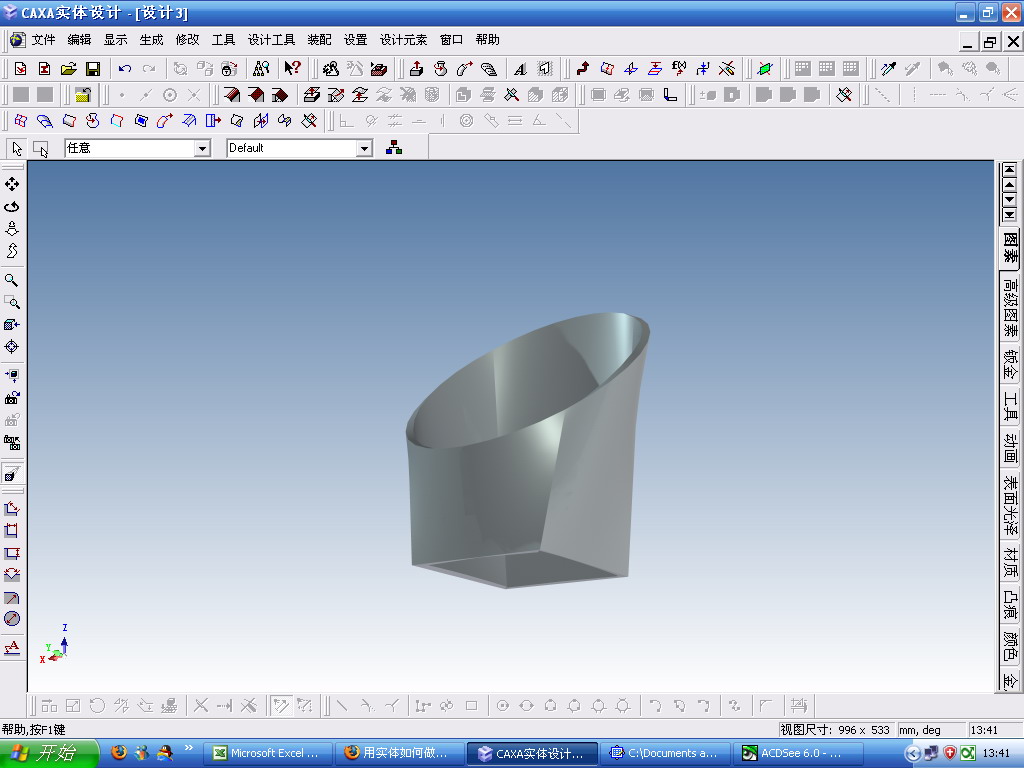Click the save camera icon in left toolbar
1024x768 pixels.
point(12,398)
